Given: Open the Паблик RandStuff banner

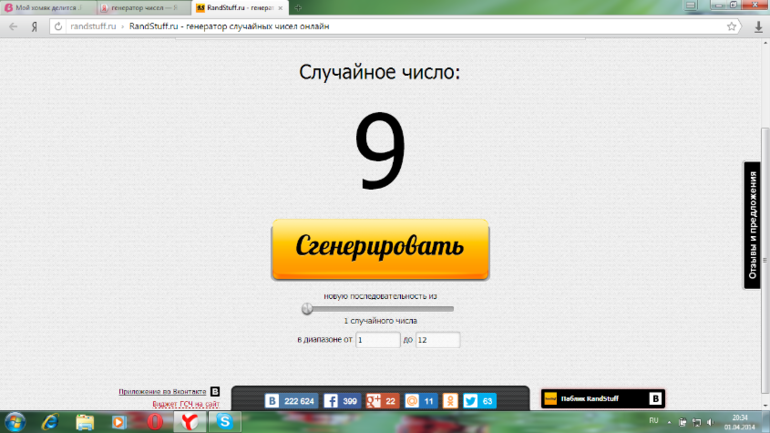Looking at the screenshot, I should click(603, 399).
